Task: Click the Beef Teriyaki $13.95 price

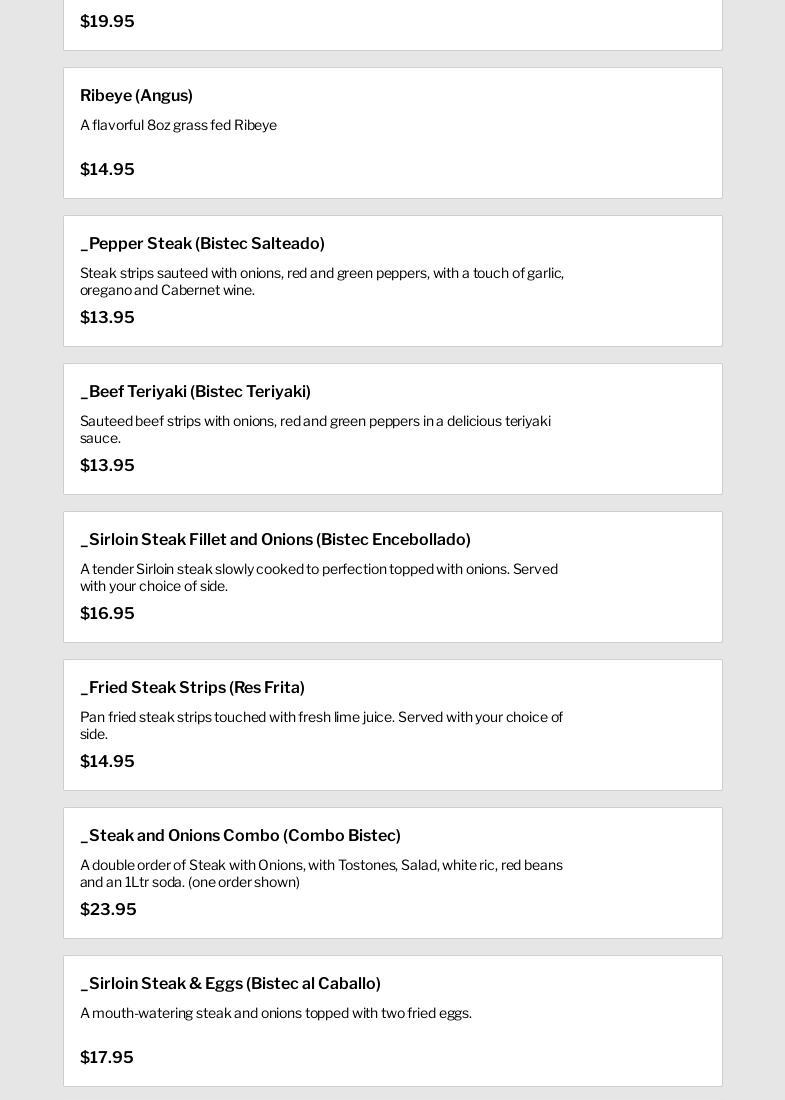Action: tap(107, 466)
